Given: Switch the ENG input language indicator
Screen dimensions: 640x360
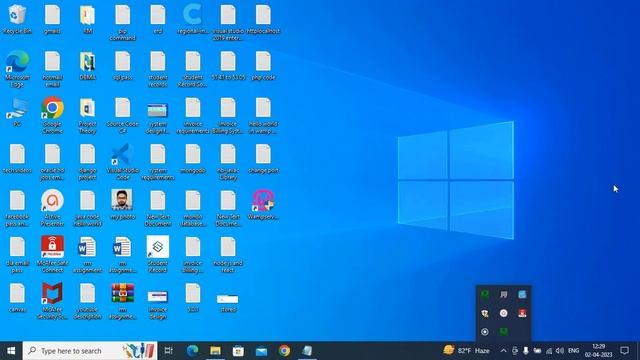Looking at the screenshot, I should (573, 351).
